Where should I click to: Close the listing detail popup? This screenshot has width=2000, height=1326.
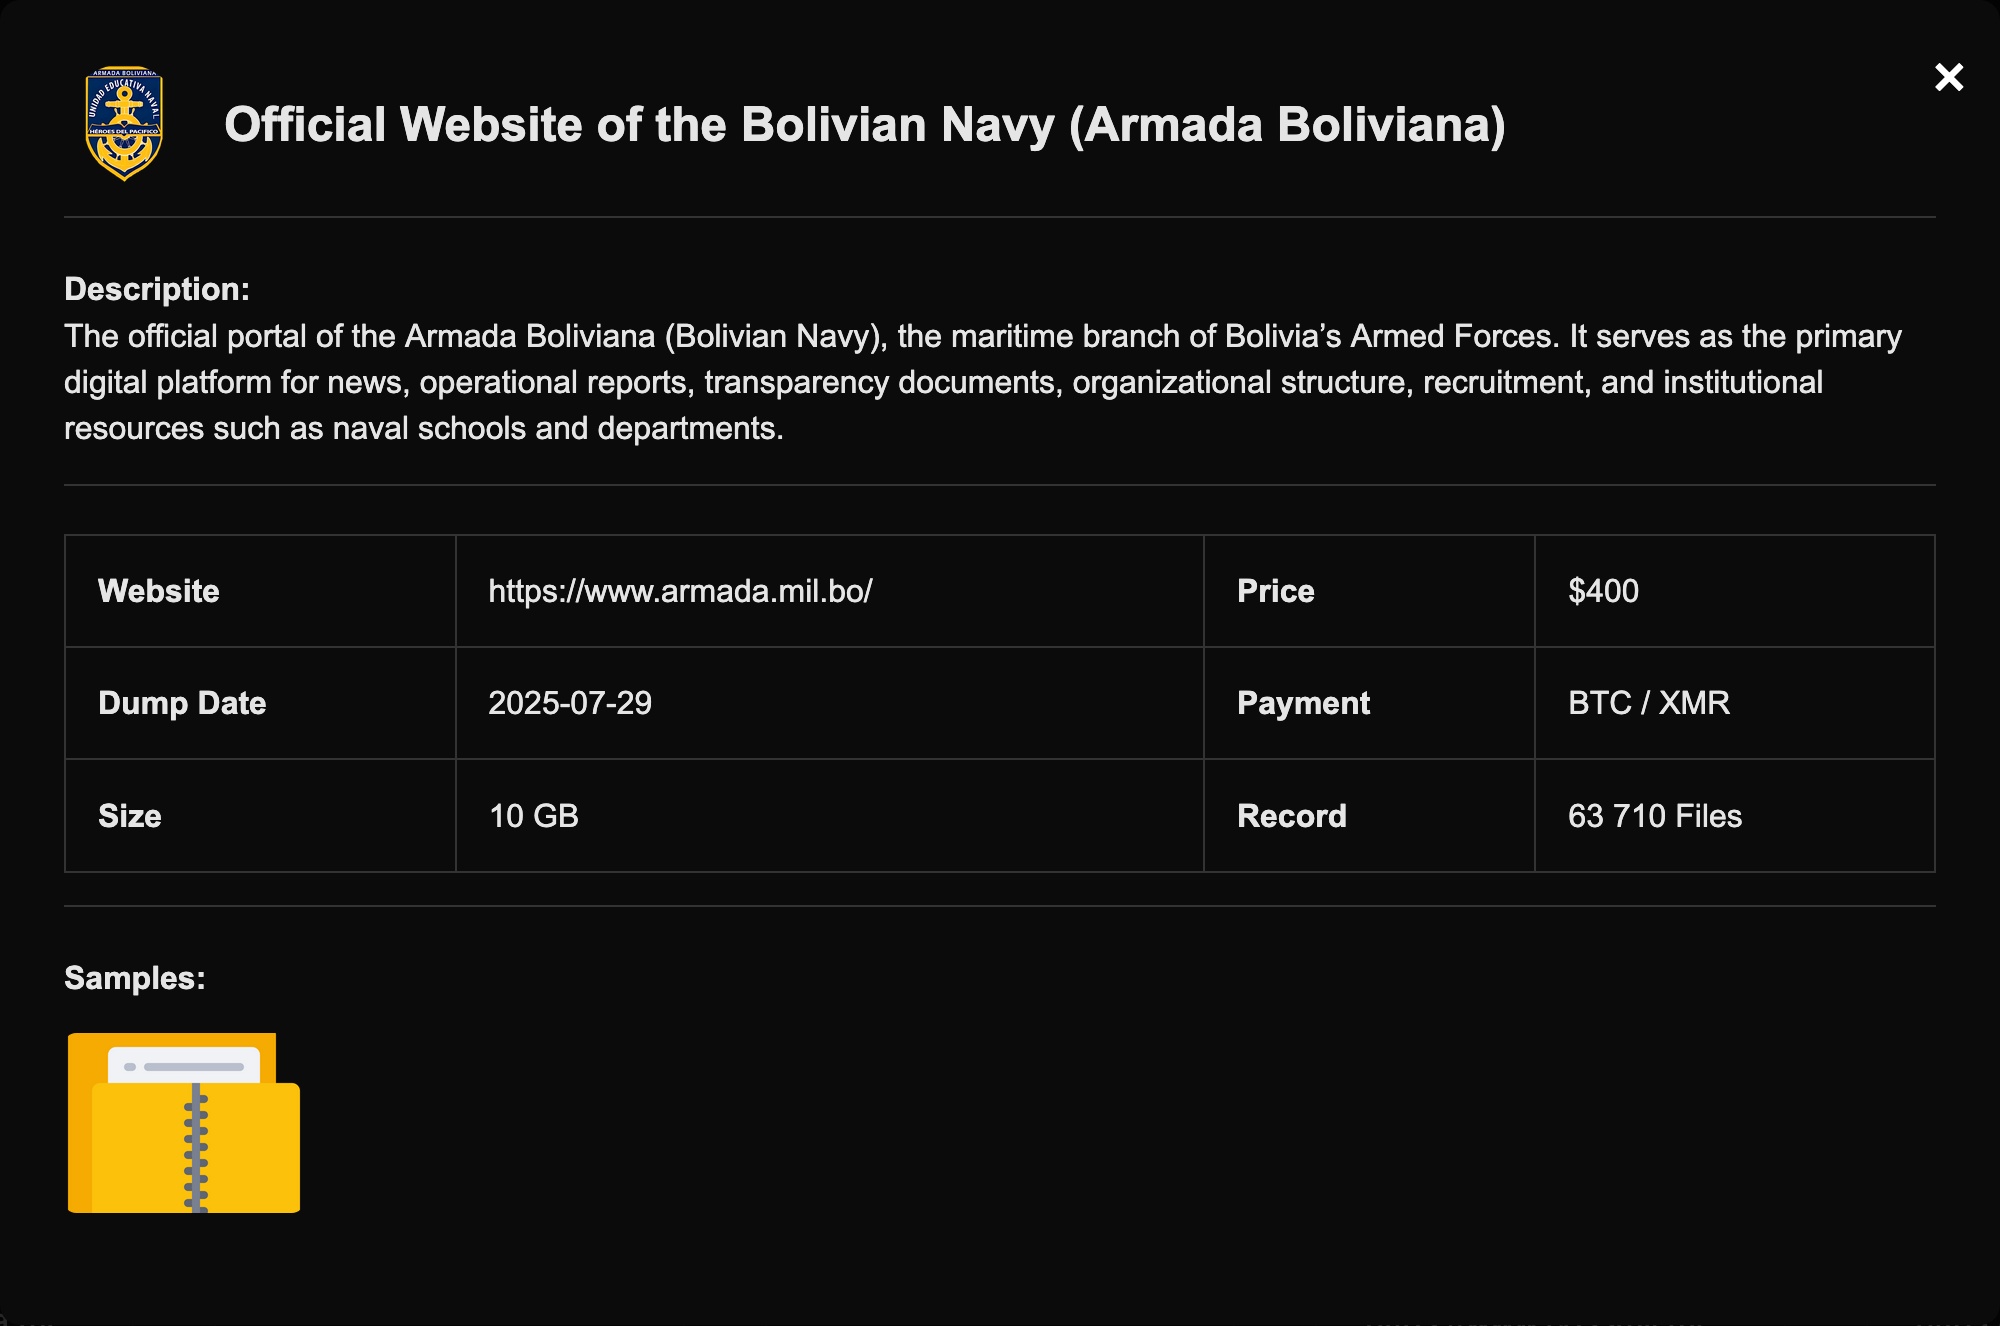point(1948,77)
